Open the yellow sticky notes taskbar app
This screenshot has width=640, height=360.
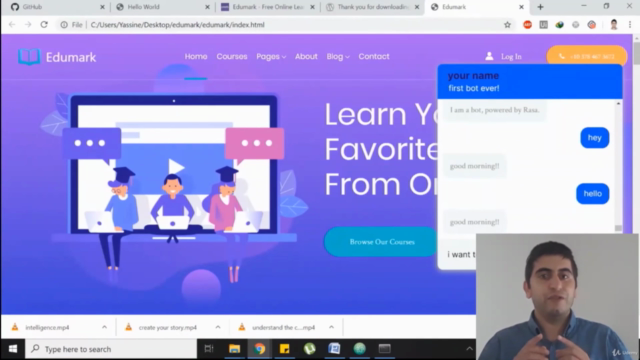pos(284,349)
